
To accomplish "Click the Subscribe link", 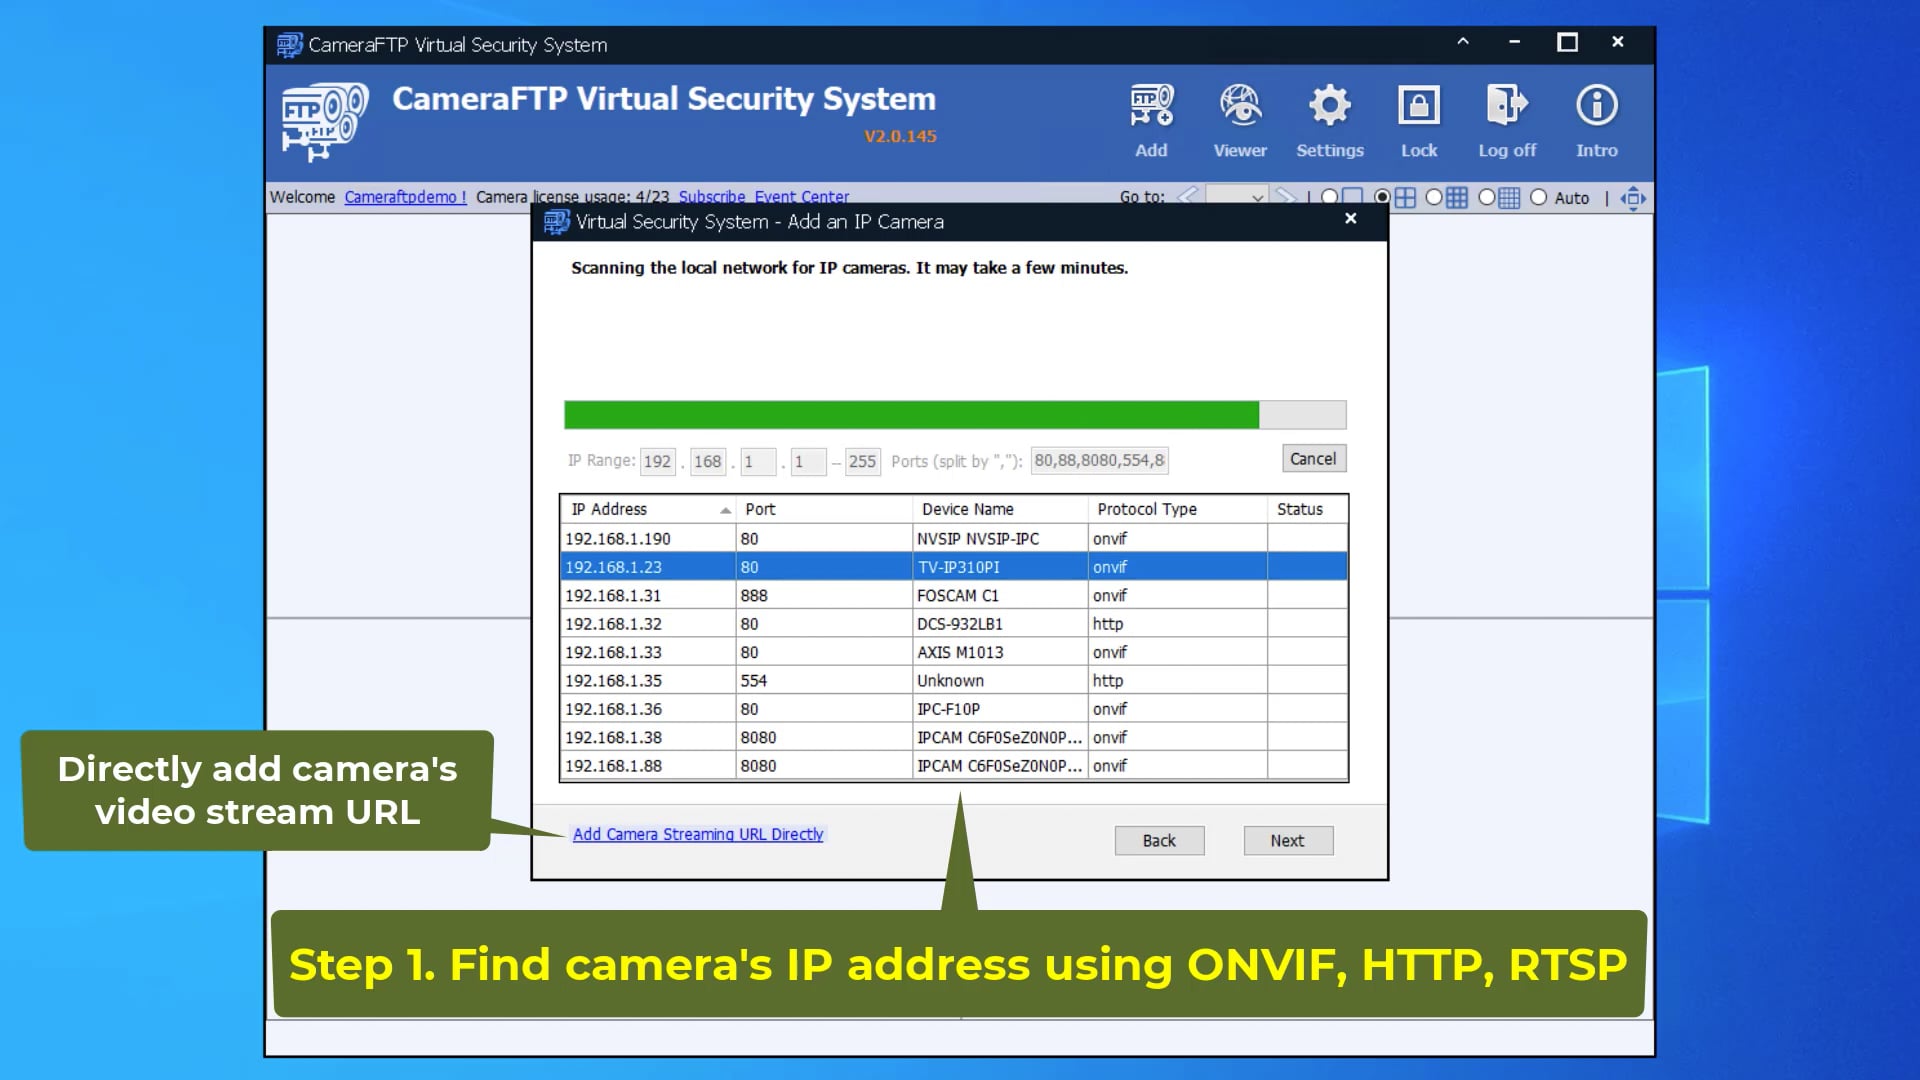I will coord(712,197).
